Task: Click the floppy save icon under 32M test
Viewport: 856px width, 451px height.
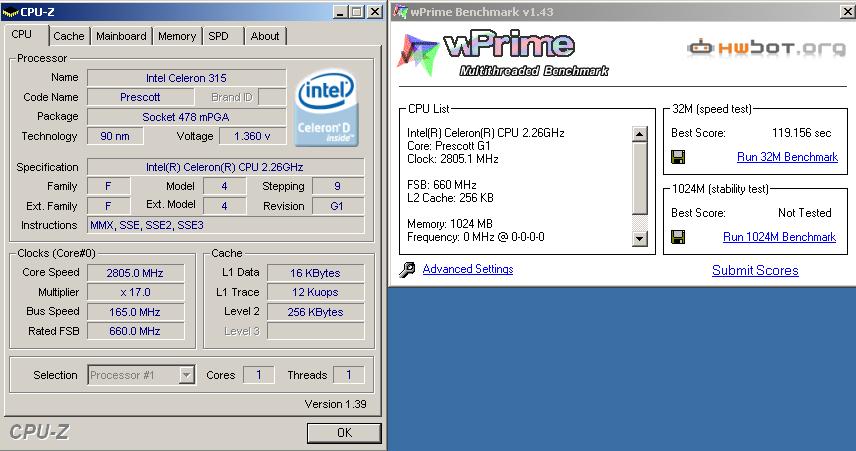Action: pos(678,157)
